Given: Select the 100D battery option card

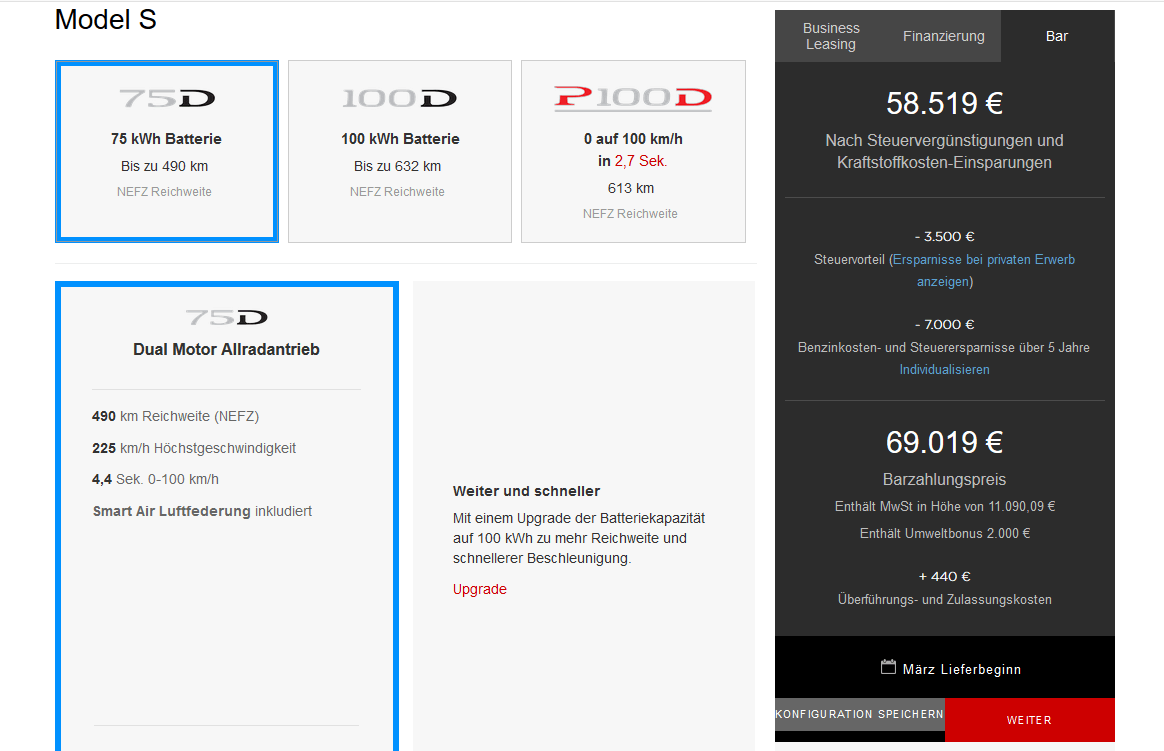Looking at the screenshot, I should coord(400,151).
